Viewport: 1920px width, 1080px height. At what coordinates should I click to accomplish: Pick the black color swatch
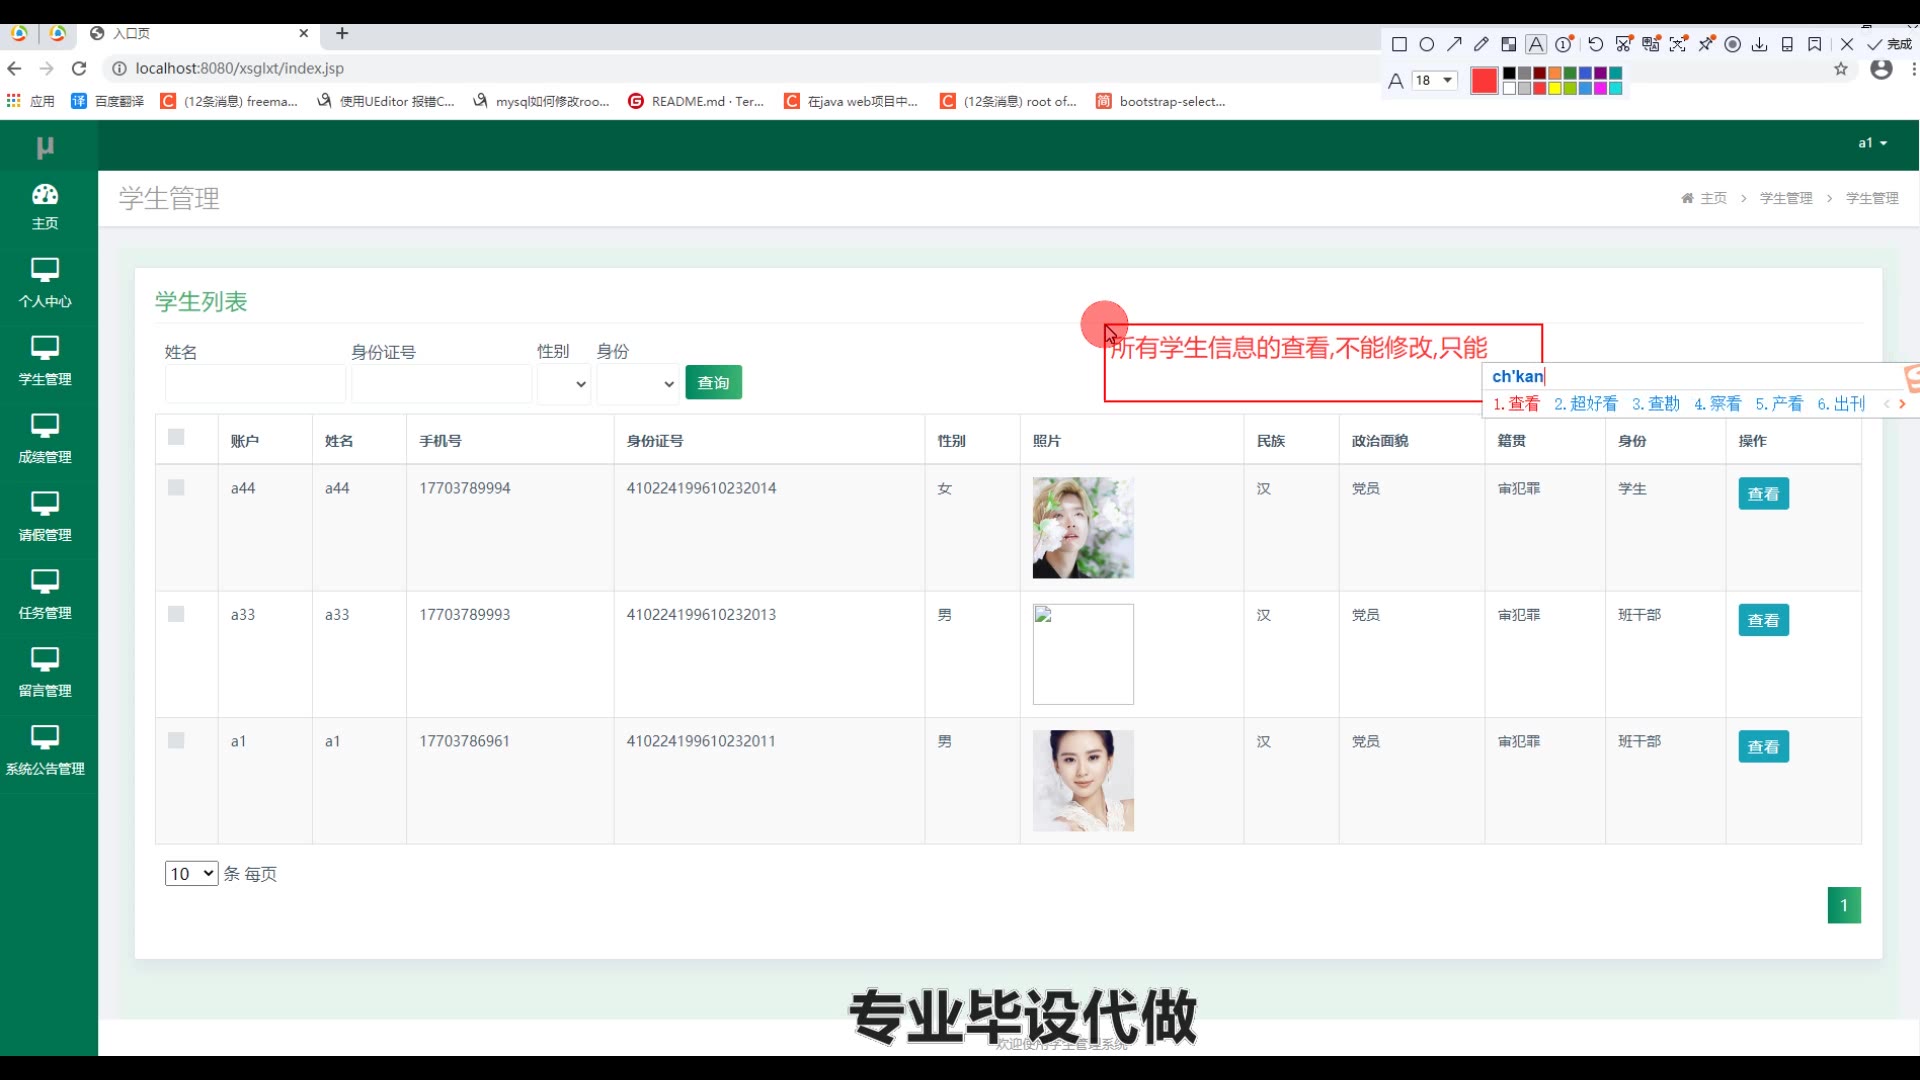(x=1510, y=73)
